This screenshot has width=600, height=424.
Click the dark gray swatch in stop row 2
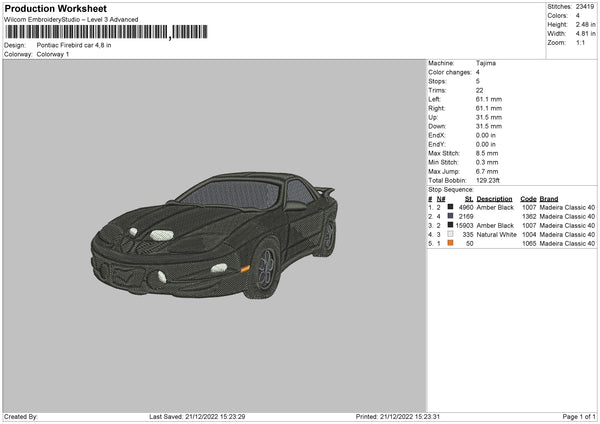tap(451, 216)
